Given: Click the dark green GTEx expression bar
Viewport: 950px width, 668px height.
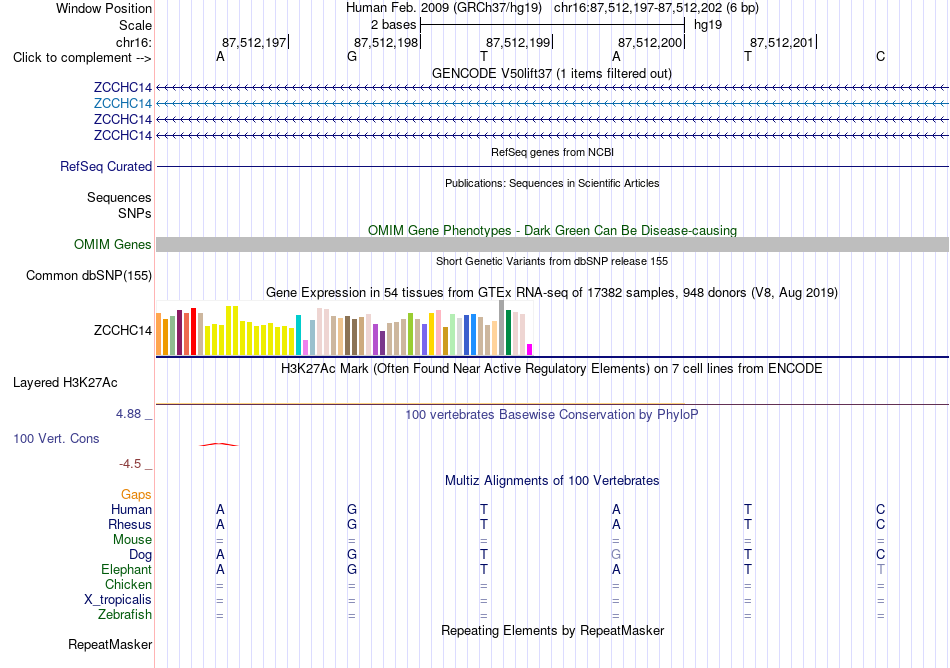Looking at the screenshot, I should 509,332.
